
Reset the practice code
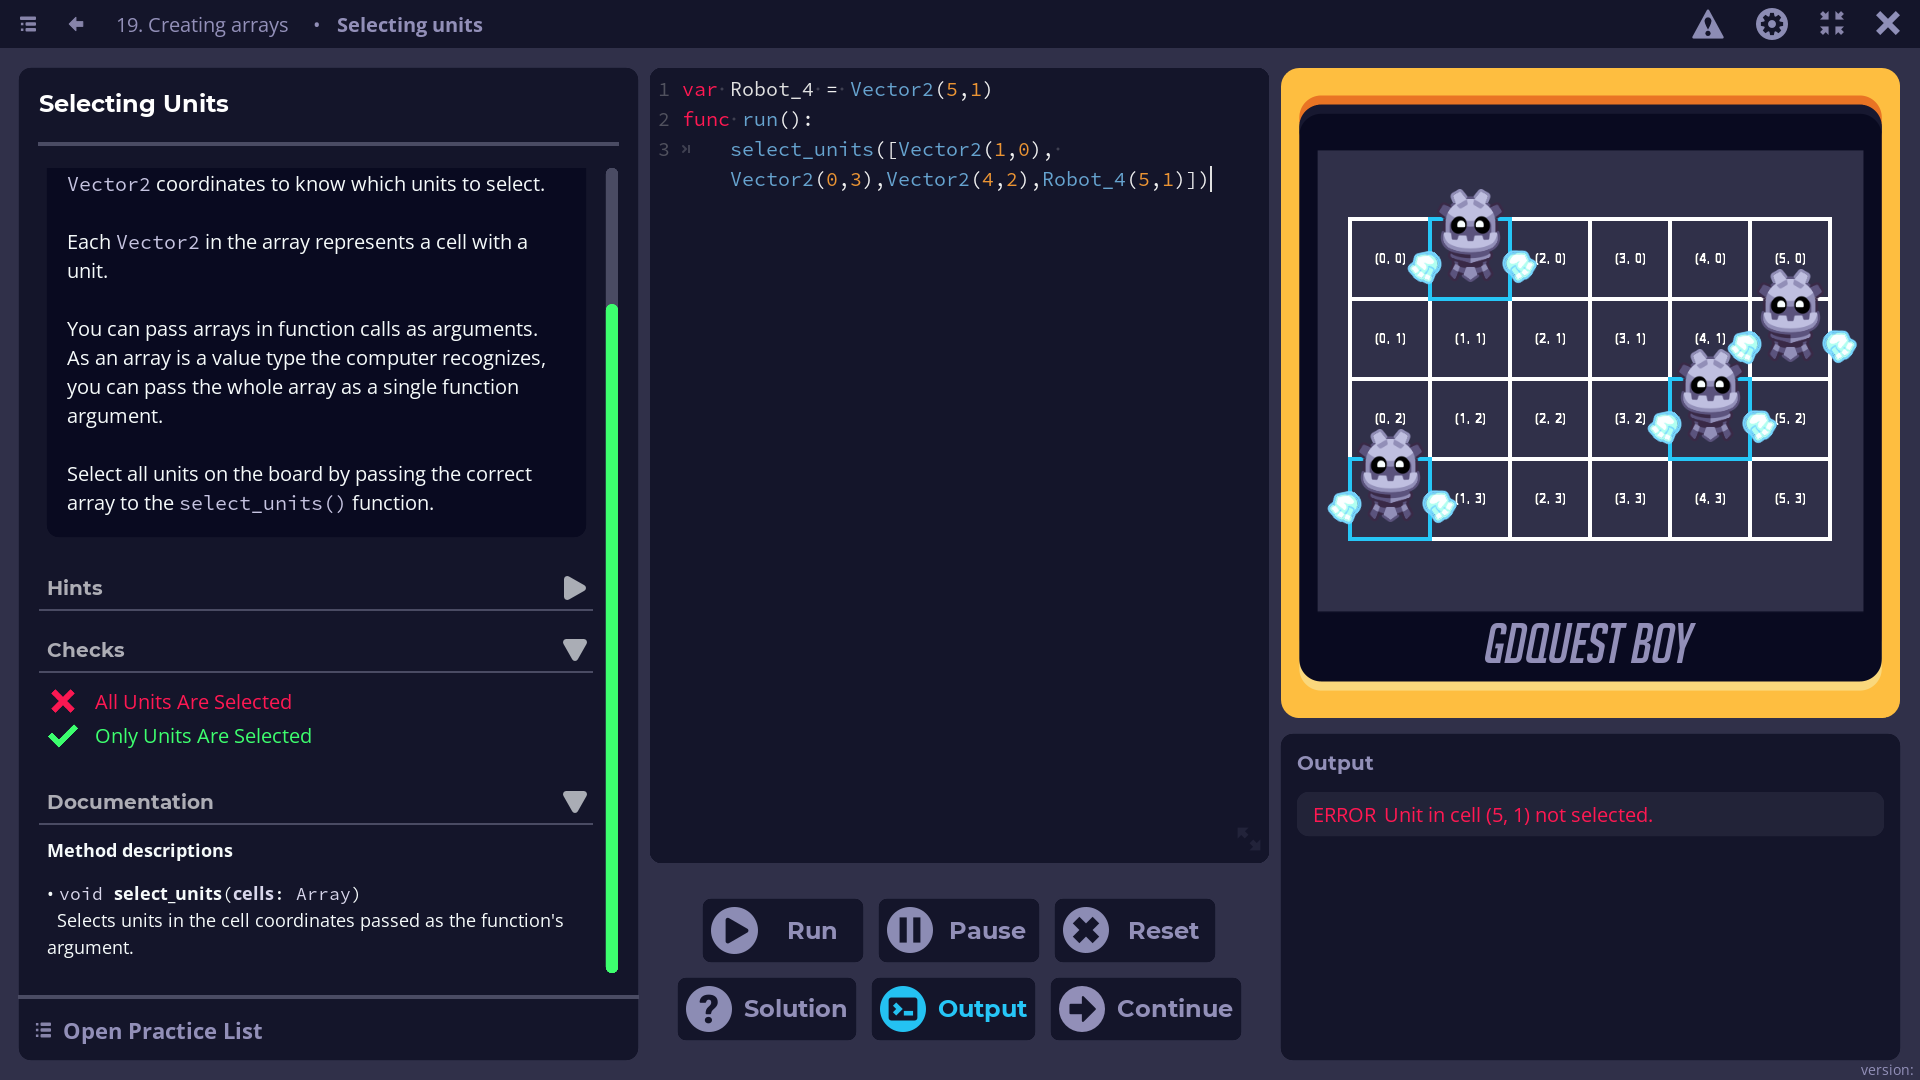1134,930
